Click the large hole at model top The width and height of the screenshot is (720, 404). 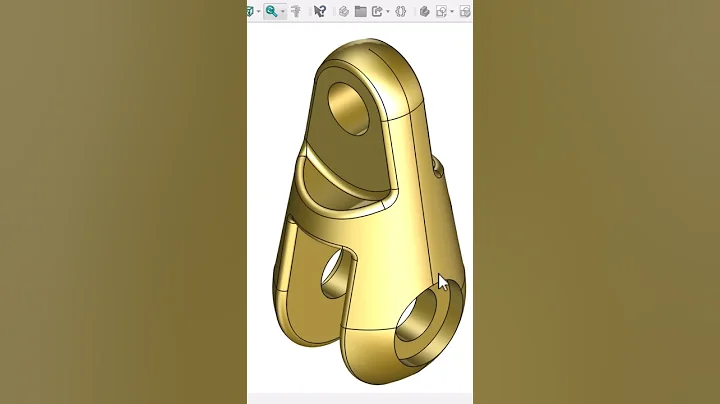coord(350,109)
